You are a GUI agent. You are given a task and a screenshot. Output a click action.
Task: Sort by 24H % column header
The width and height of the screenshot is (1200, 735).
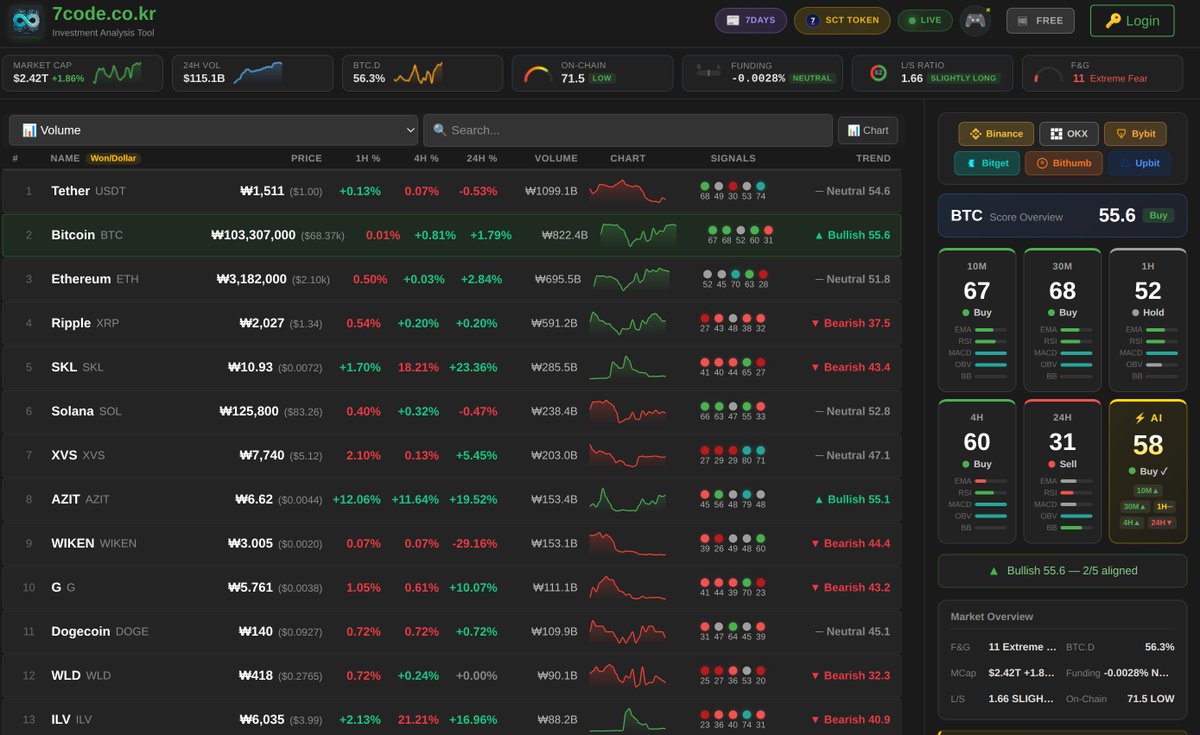pos(482,158)
